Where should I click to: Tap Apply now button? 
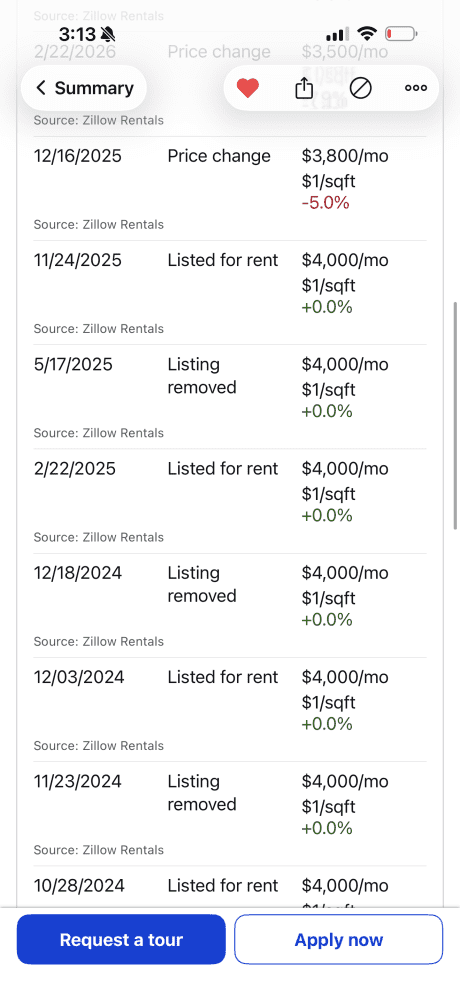338,939
